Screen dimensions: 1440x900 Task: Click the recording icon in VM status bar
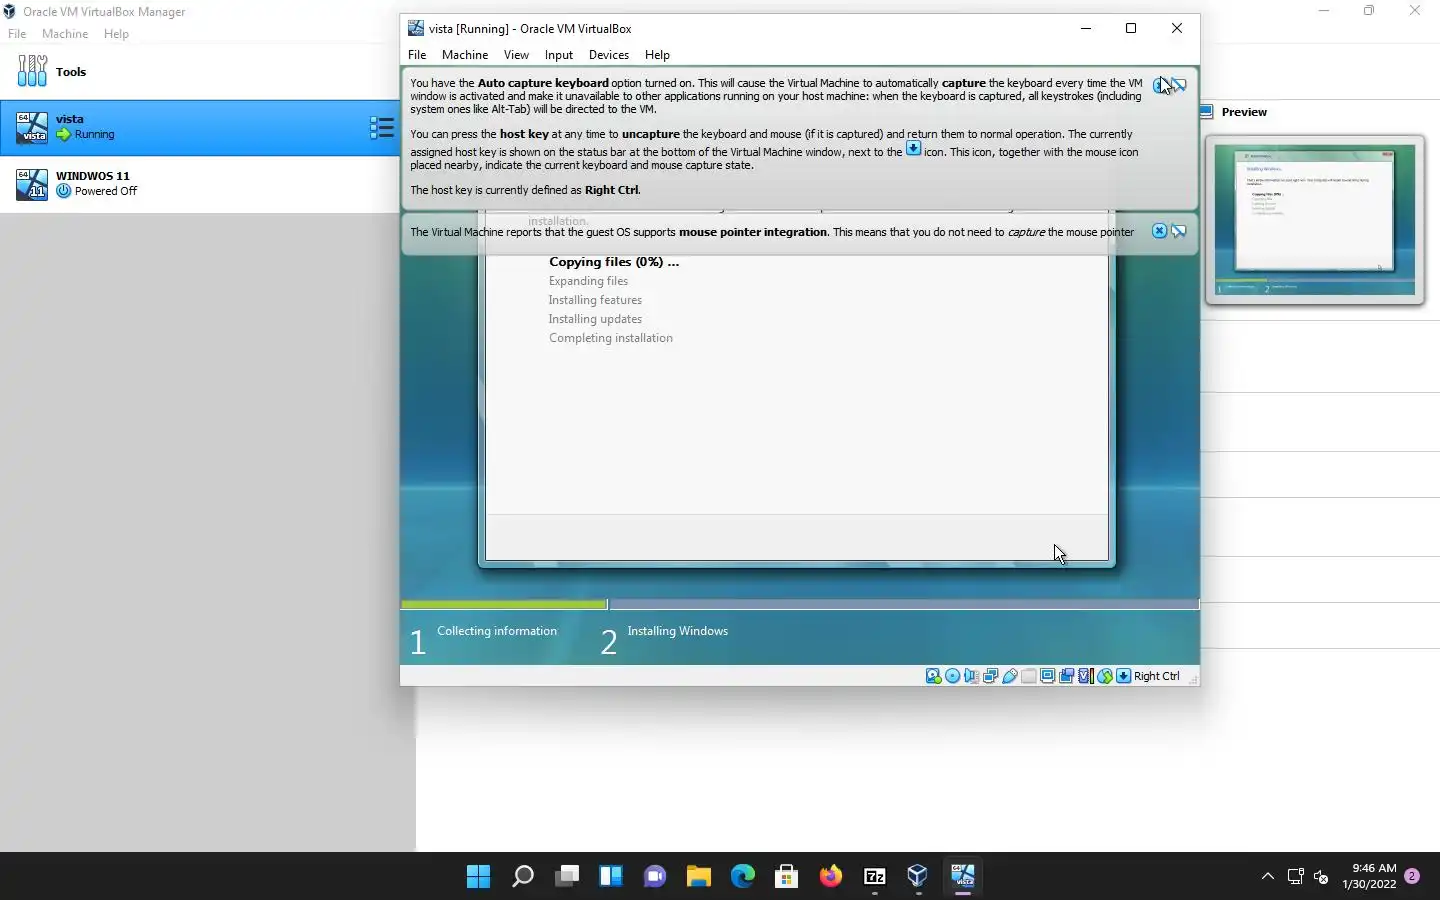(1066, 676)
